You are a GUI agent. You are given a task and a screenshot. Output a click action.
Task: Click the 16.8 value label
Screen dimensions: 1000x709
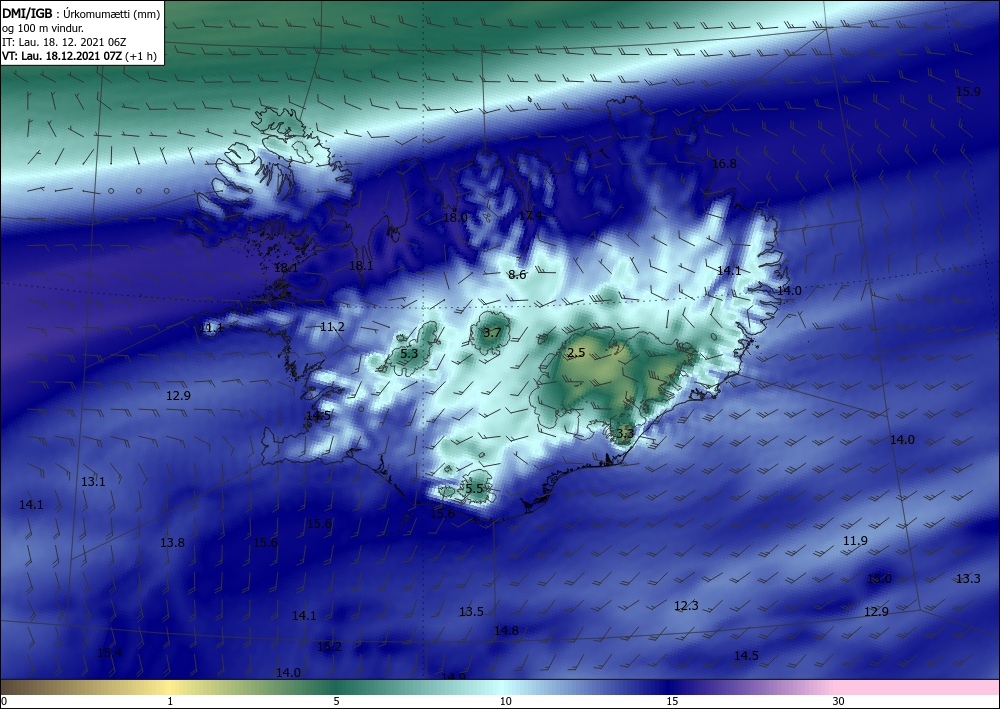[x=724, y=164]
